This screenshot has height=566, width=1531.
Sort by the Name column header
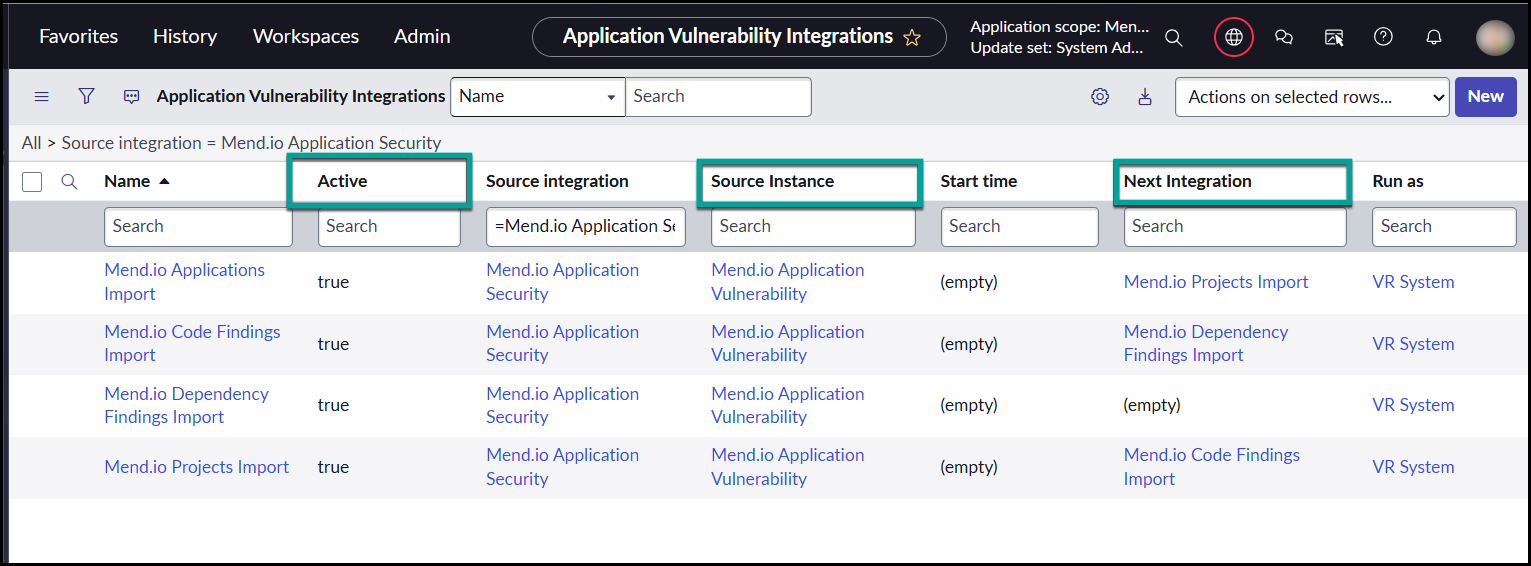click(127, 181)
